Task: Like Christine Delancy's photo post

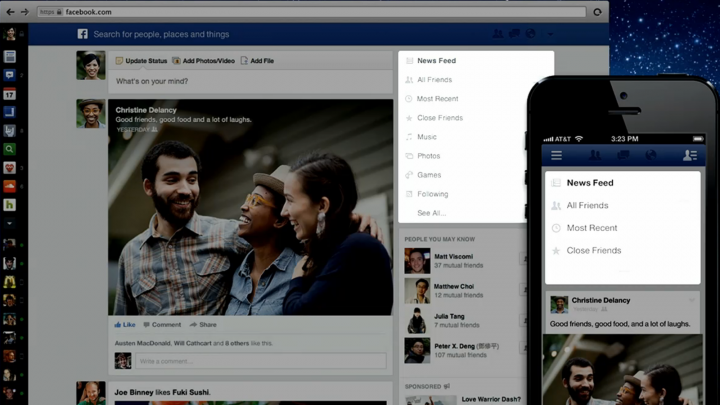Action: tap(125, 325)
